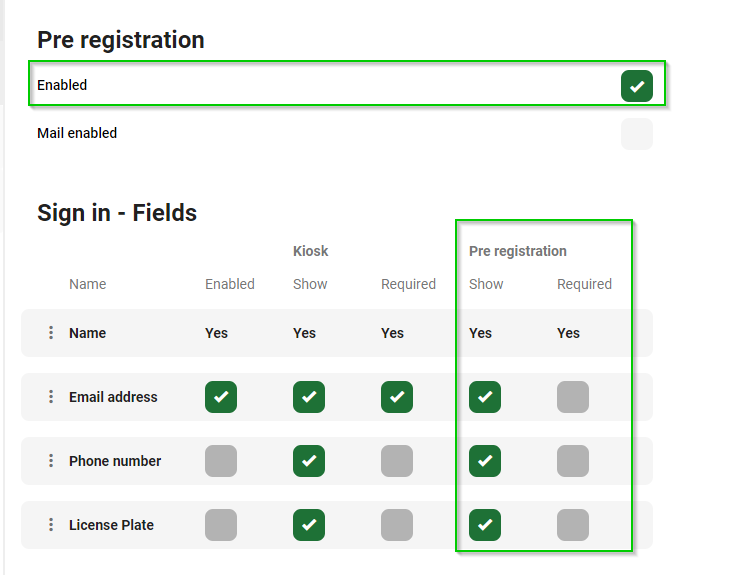
Task: Uncheck License Plate Kiosk Show checkbox
Action: point(309,525)
